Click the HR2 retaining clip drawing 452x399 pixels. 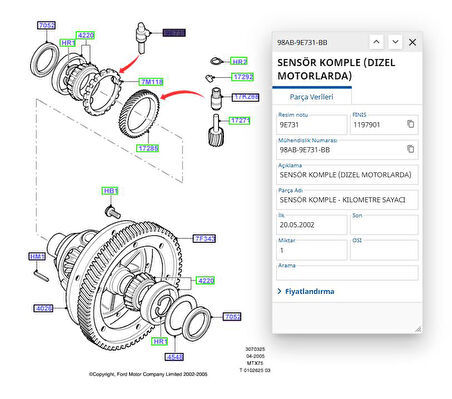pos(216,61)
